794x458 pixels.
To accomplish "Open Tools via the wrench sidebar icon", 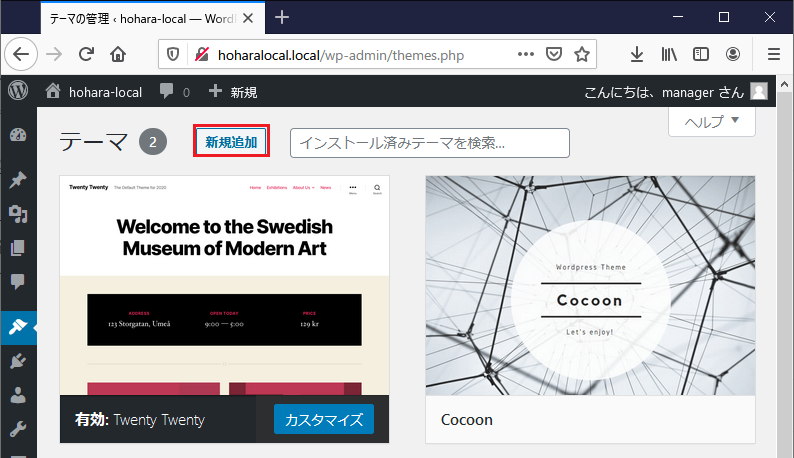I will coord(18,430).
